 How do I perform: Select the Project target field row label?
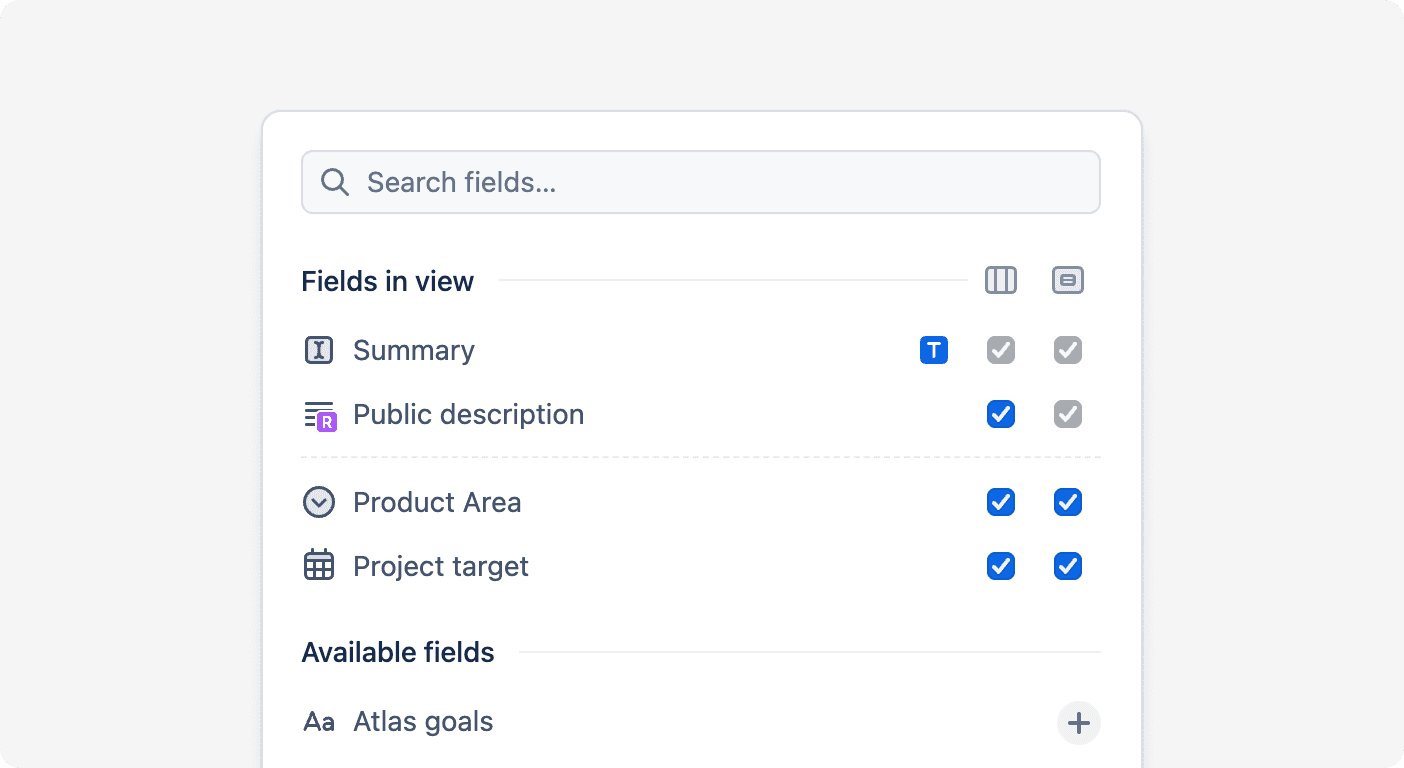(441, 566)
